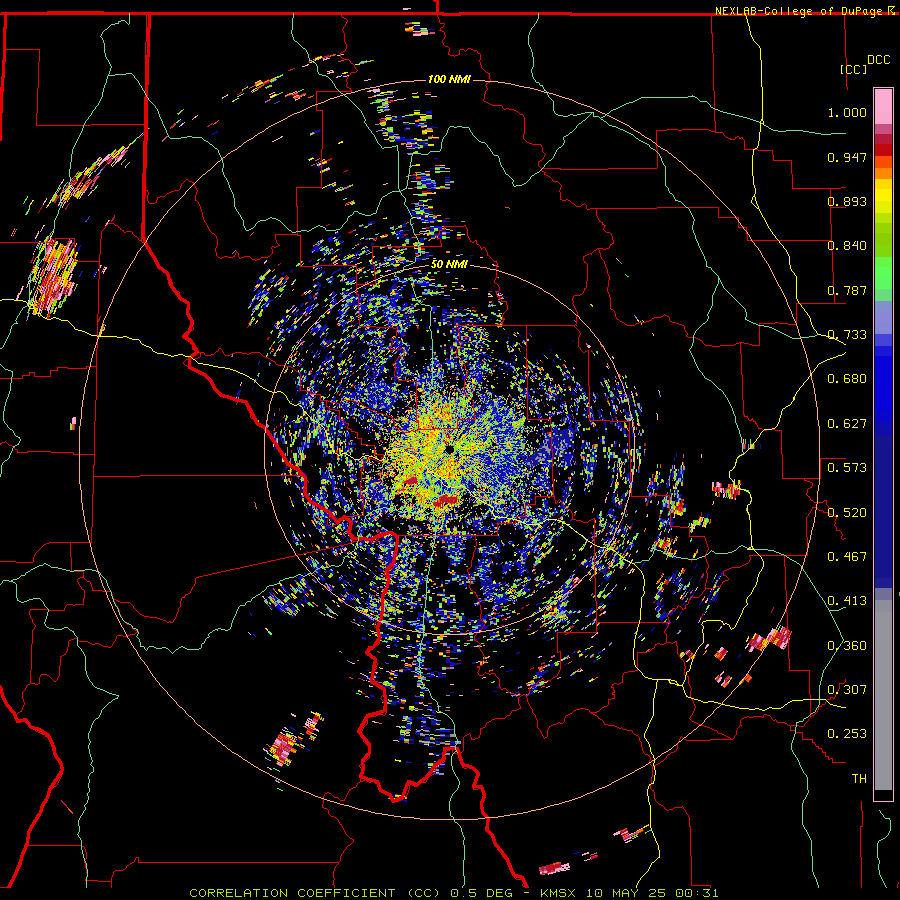Select the 0.947 scale value
Screen dimensions: 900x900
point(847,157)
